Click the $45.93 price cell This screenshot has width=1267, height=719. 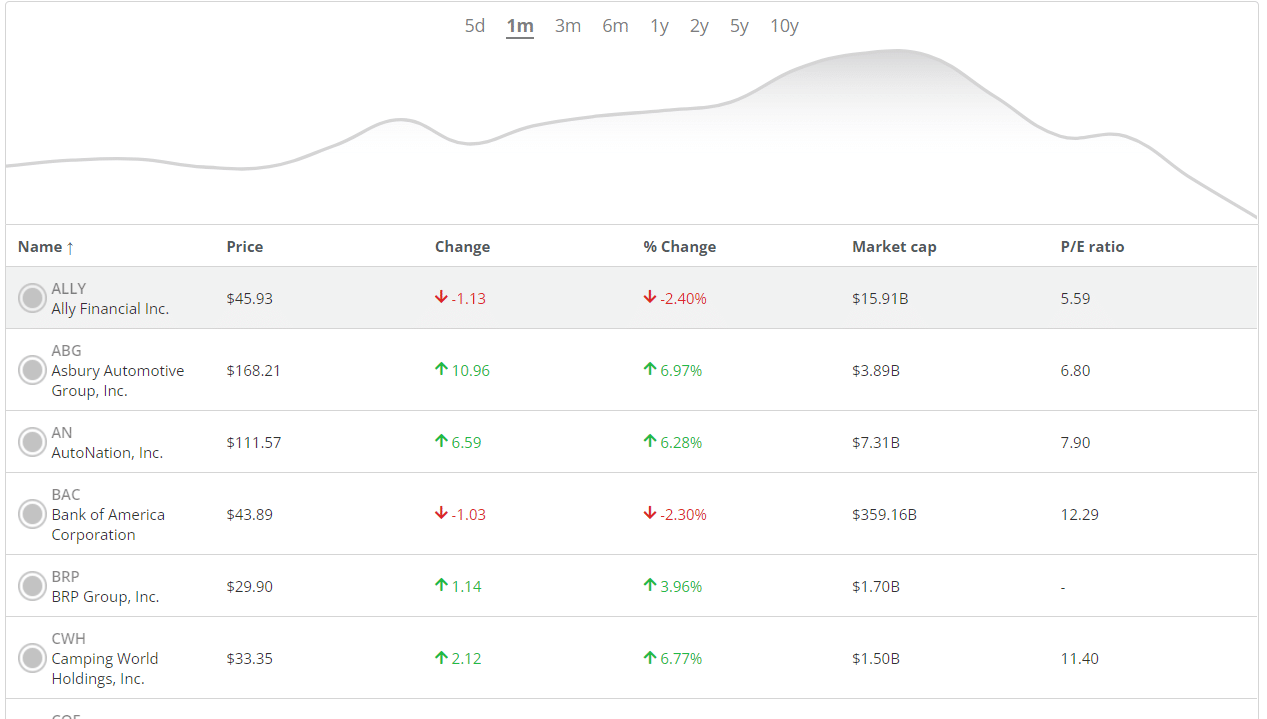pos(250,299)
